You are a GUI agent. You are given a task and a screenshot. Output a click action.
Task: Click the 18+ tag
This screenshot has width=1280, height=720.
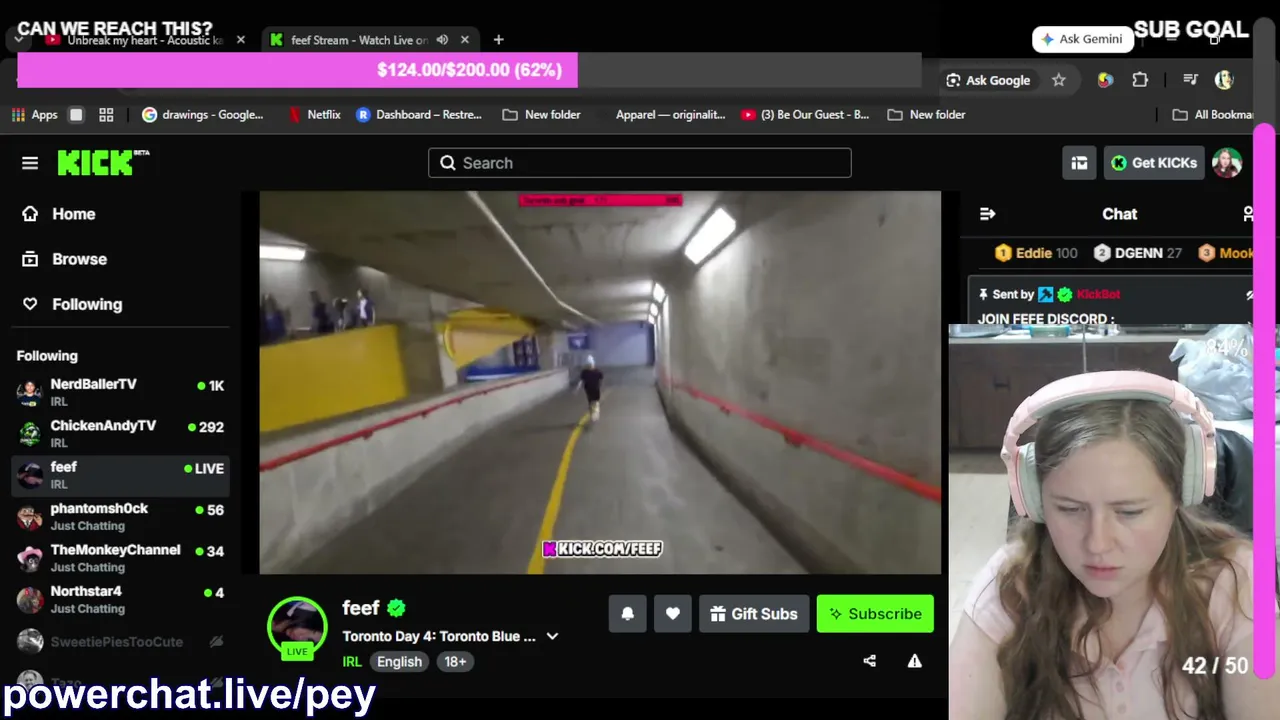(x=455, y=662)
